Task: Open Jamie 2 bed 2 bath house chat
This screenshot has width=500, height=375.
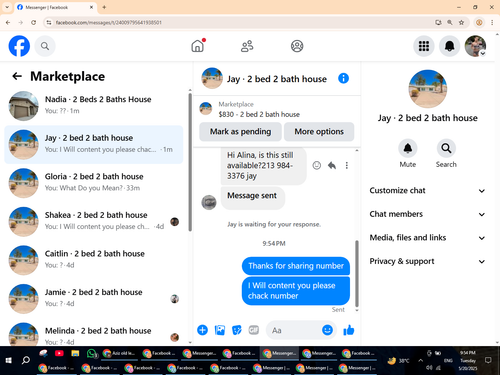Action: 94,299
